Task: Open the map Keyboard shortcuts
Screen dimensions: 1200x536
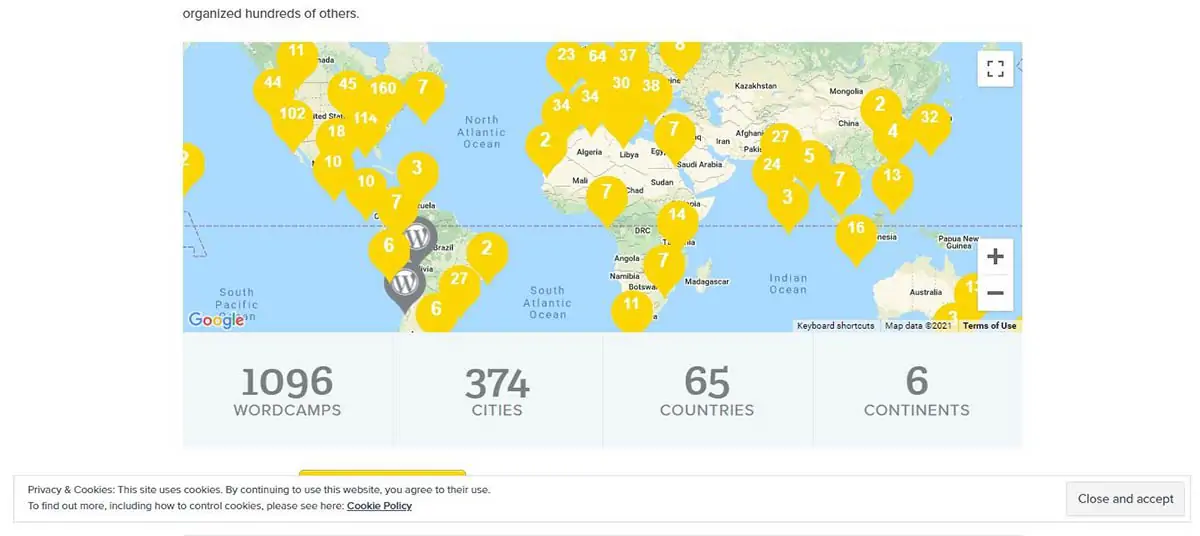Action: coord(836,326)
